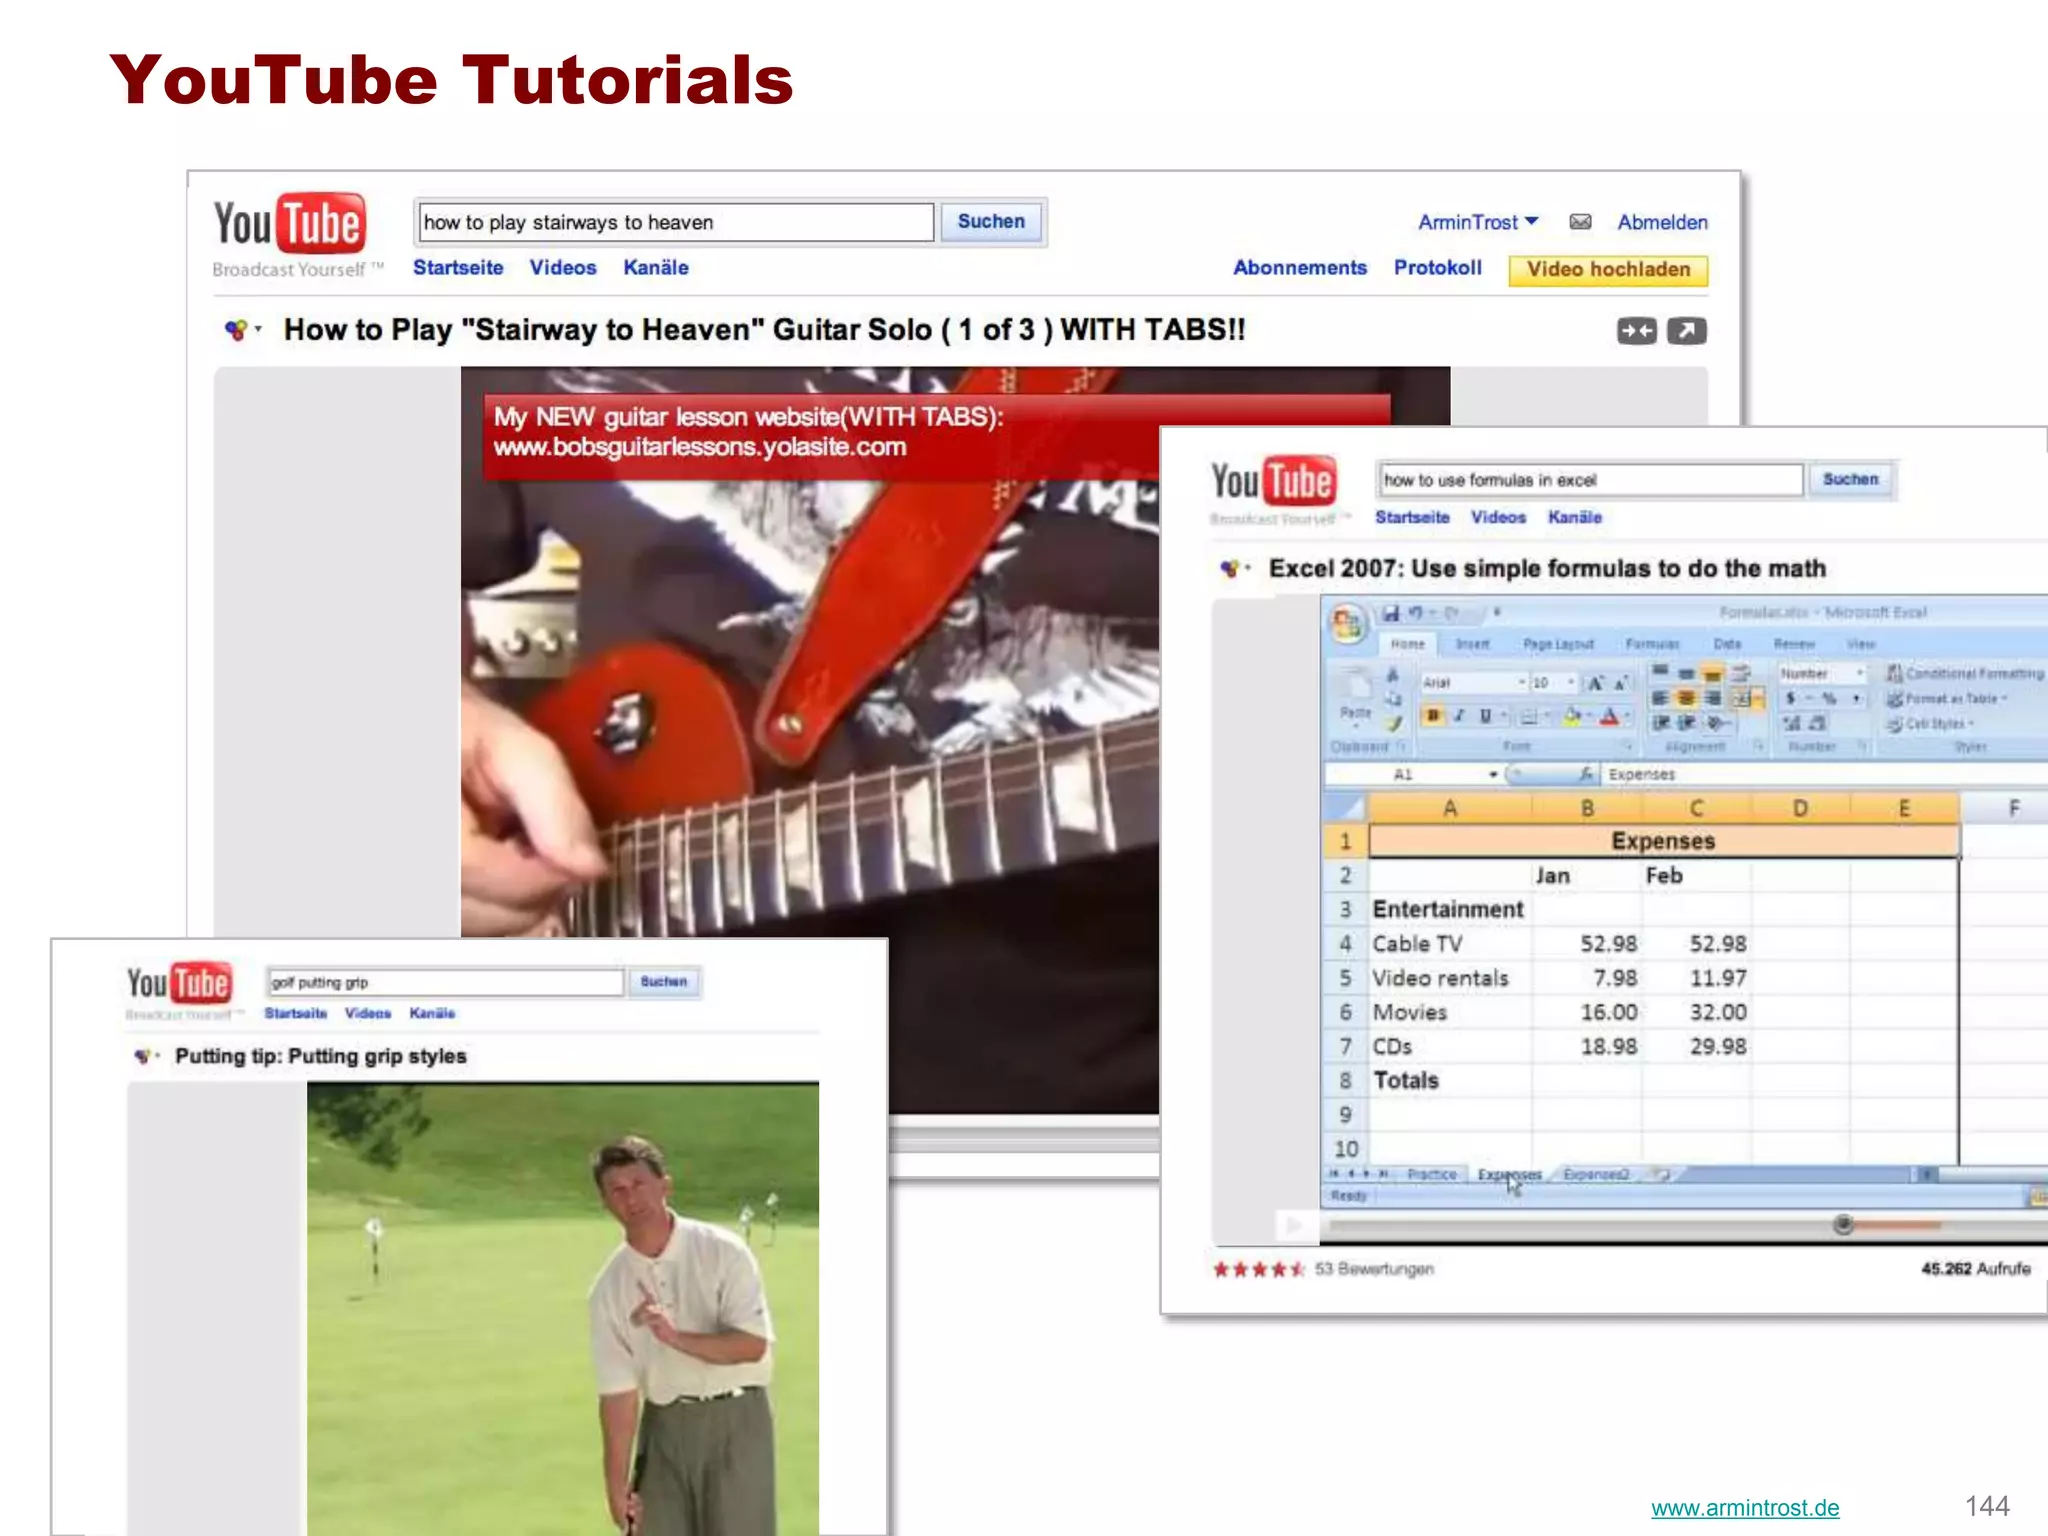Click Suchen button in the golf window
Image resolution: width=2048 pixels, height=1536 pixels.
pos(664,982)
